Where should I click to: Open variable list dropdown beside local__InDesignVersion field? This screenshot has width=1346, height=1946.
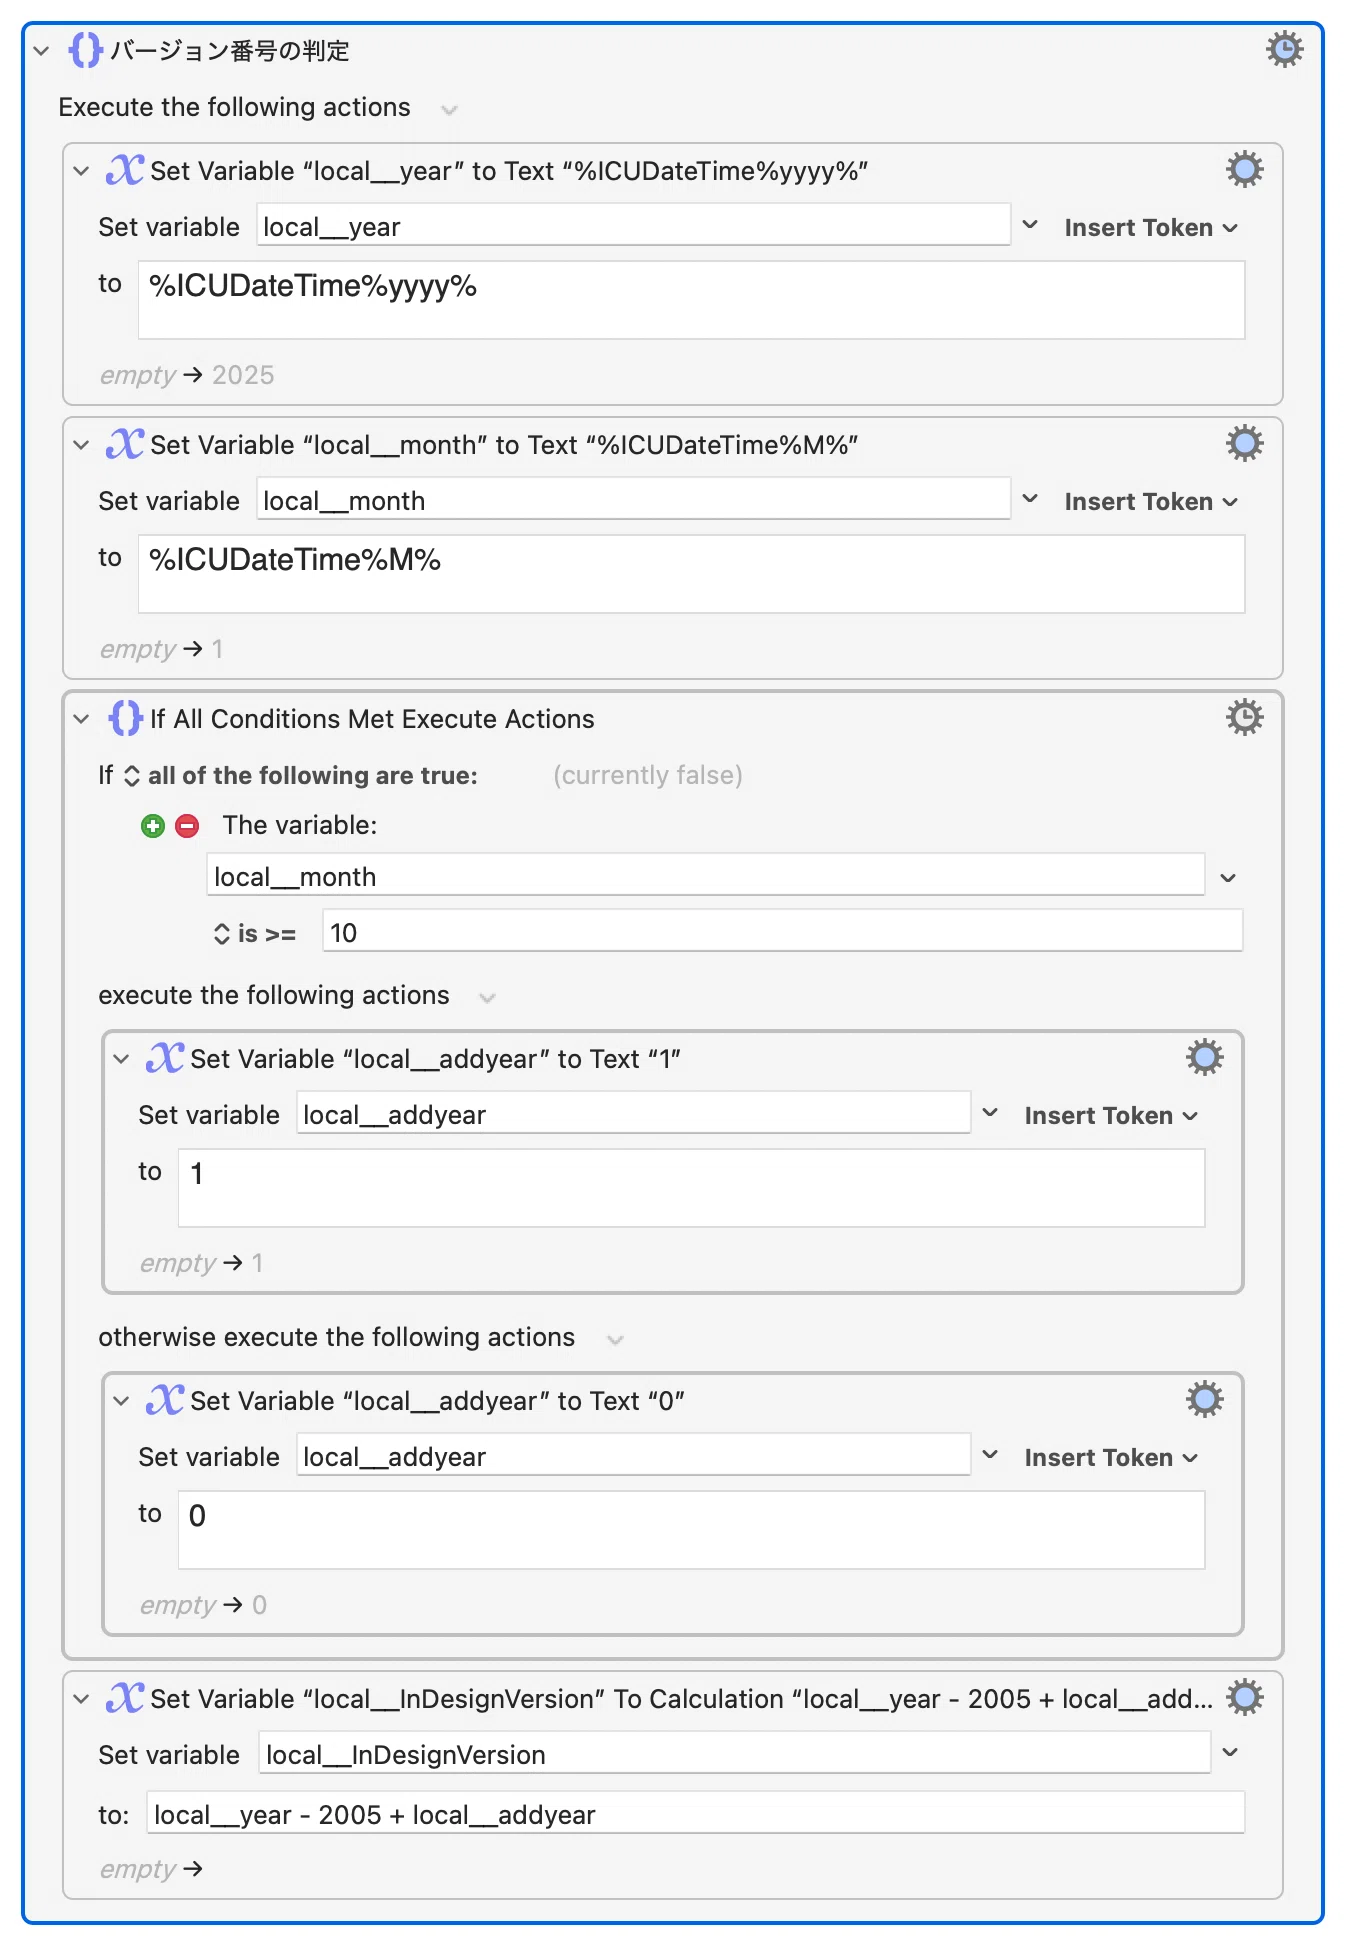tap(1230, 1752)
